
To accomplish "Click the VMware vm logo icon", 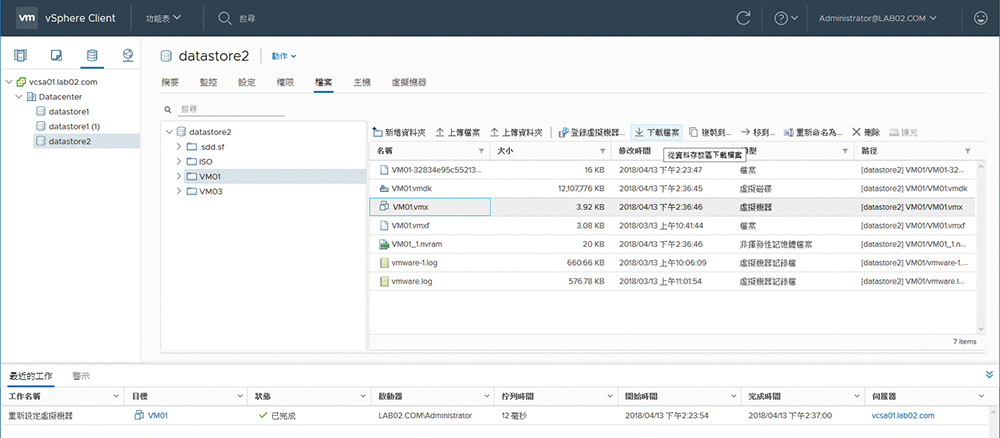I will click(x=26, y=18).
